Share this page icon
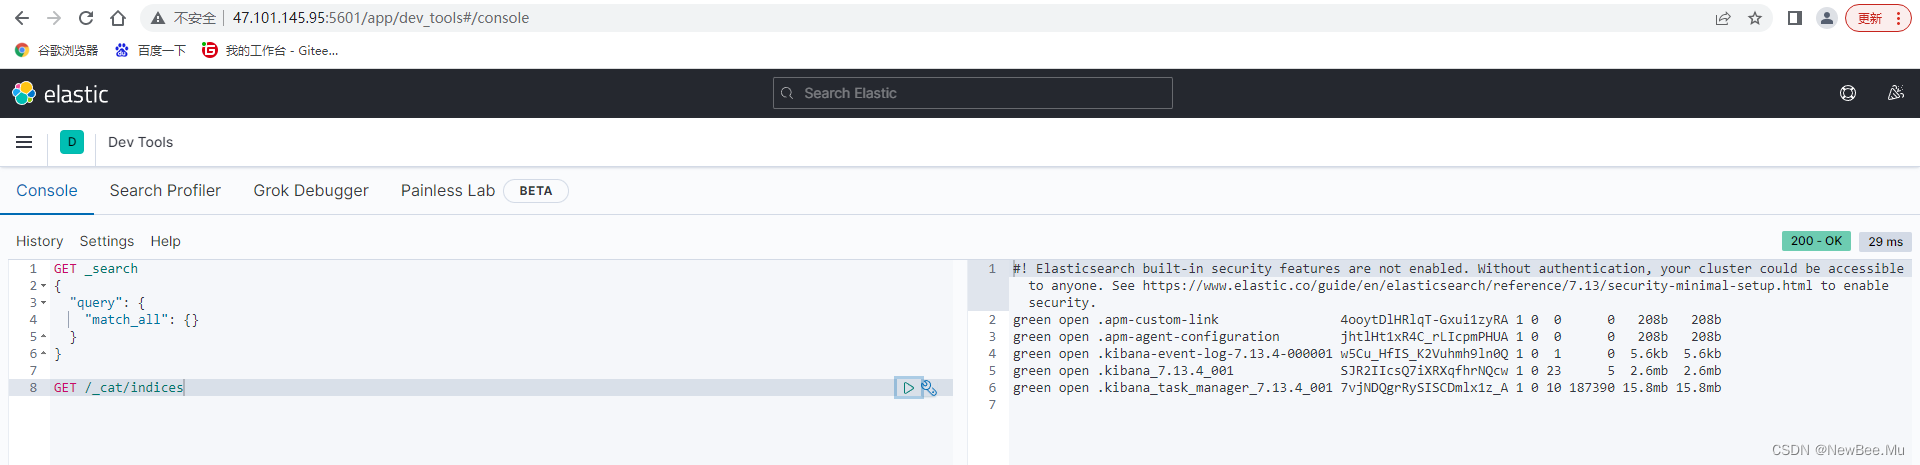 (x=1723, y=18)
